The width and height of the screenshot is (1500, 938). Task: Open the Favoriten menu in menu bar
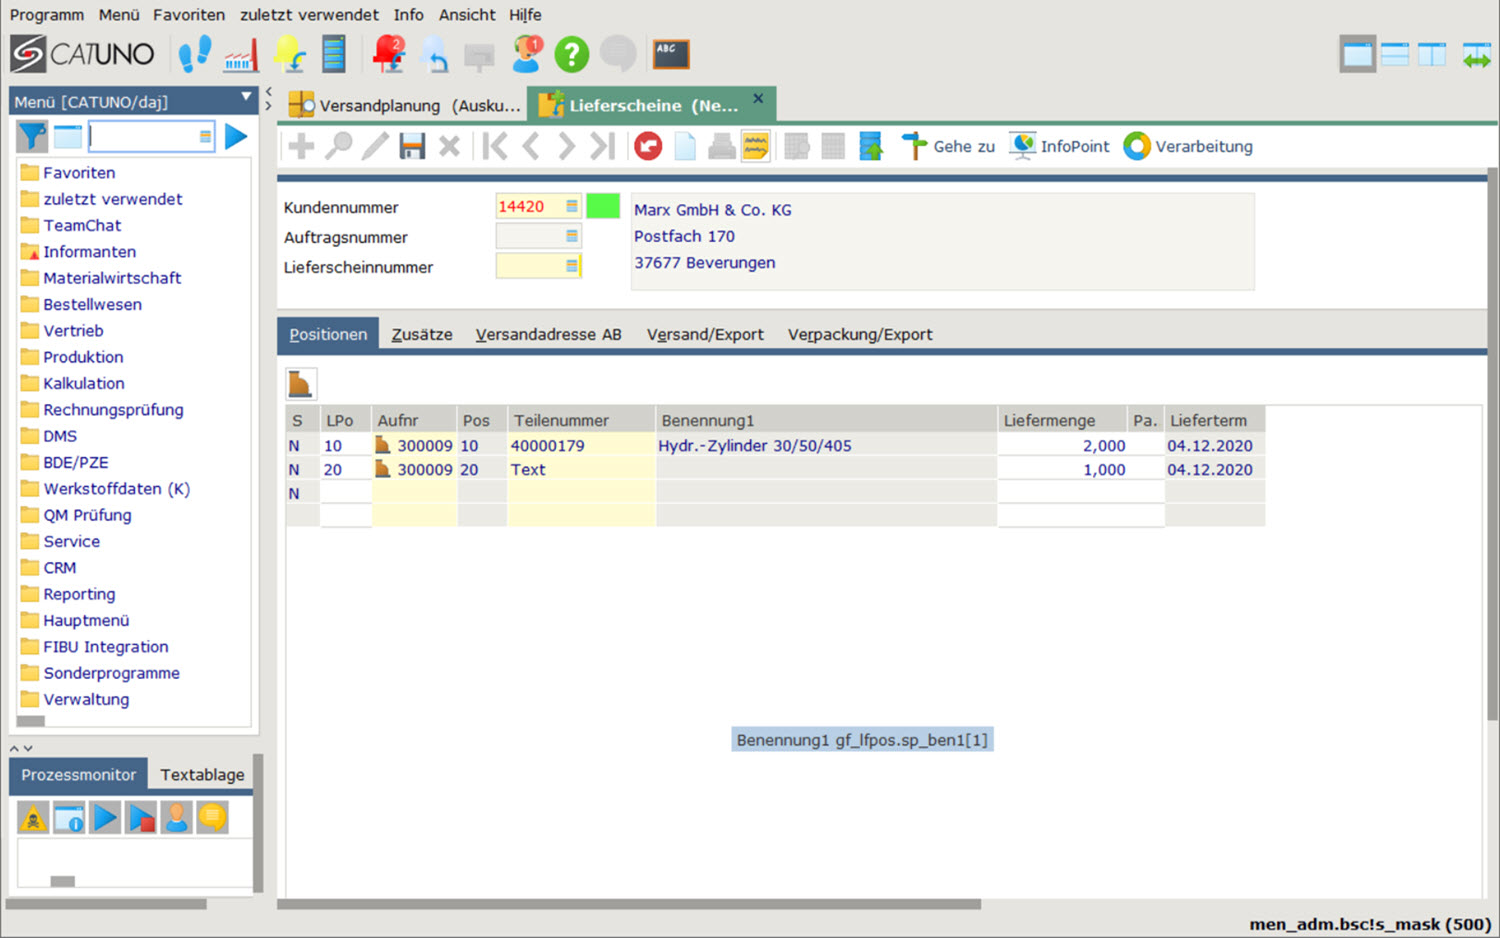pyautogui.click(x=188, y=15)
